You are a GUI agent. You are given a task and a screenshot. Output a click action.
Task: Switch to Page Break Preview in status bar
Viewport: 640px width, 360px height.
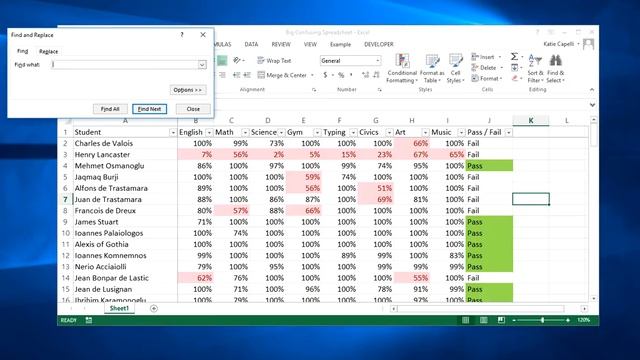tap(501, 320)
